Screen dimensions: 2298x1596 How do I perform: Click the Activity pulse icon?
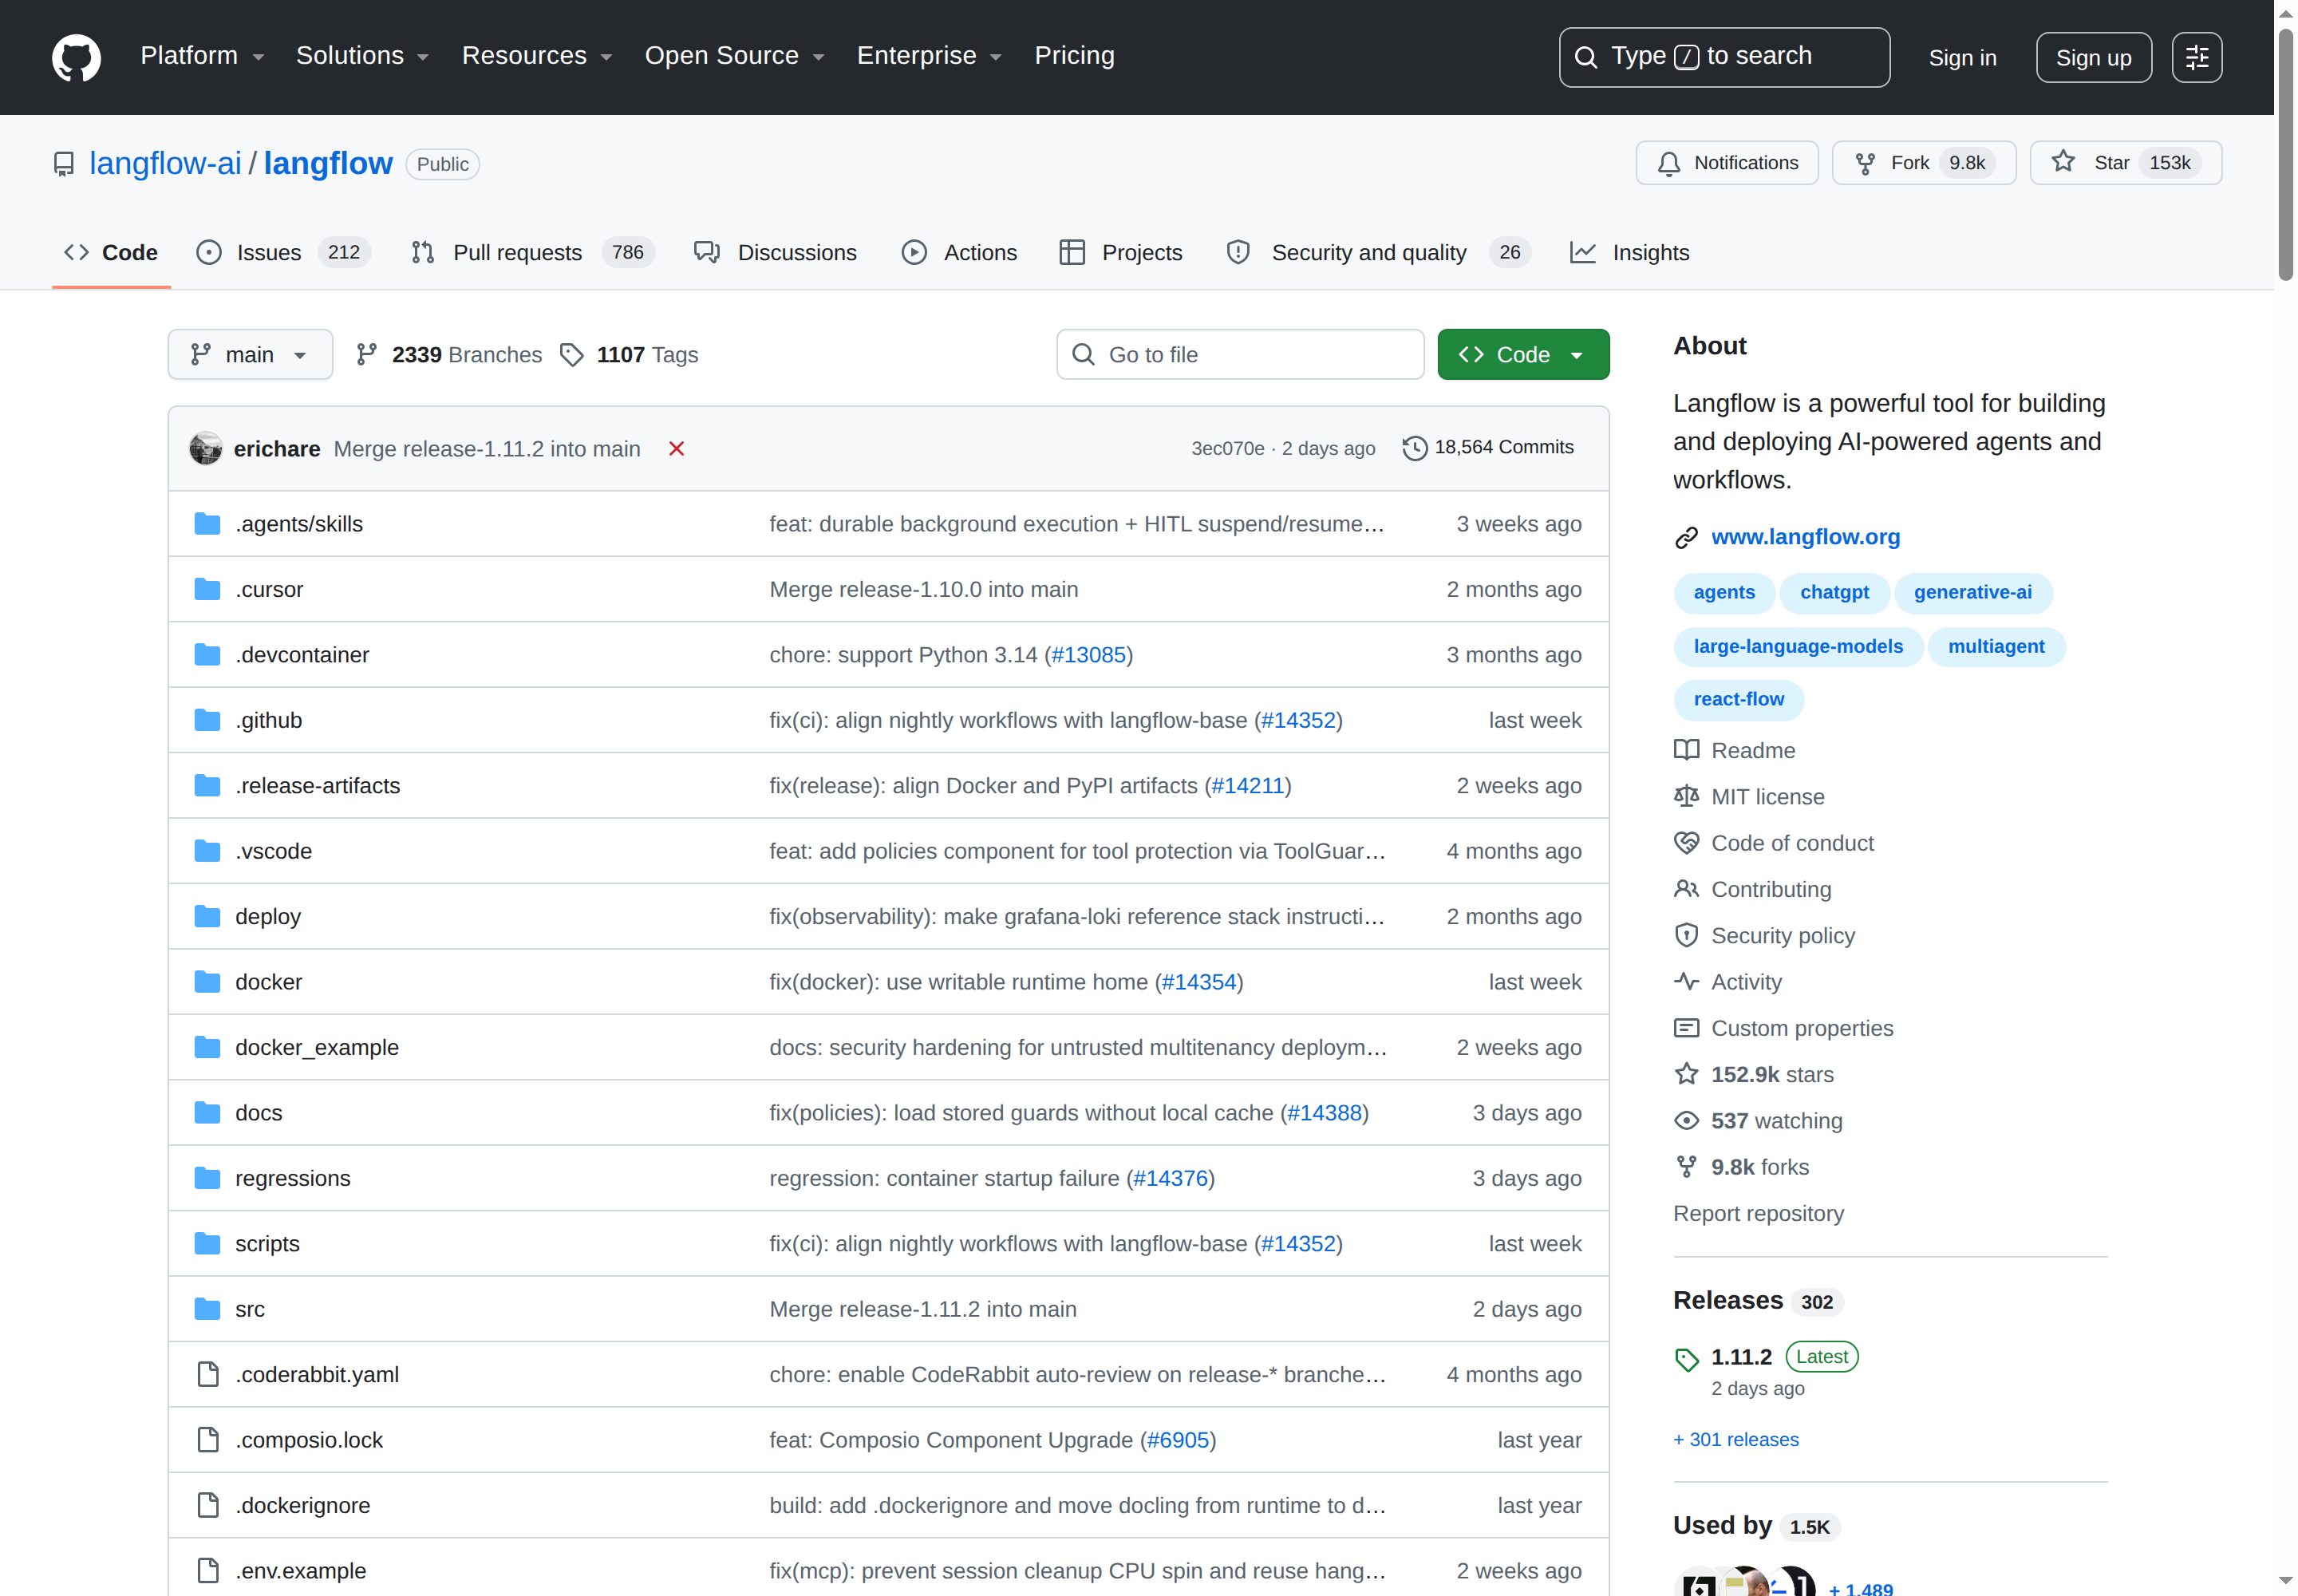coord(1686,981)
